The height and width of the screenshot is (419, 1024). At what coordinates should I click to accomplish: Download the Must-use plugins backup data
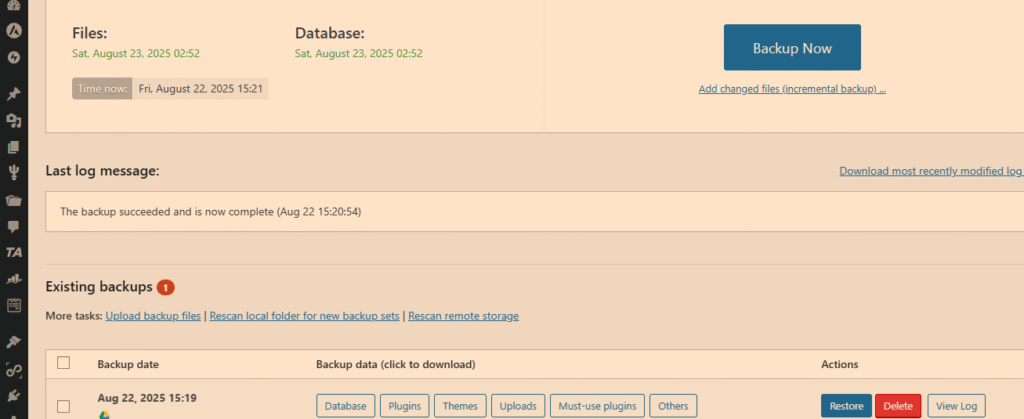[x=598, y=406]
